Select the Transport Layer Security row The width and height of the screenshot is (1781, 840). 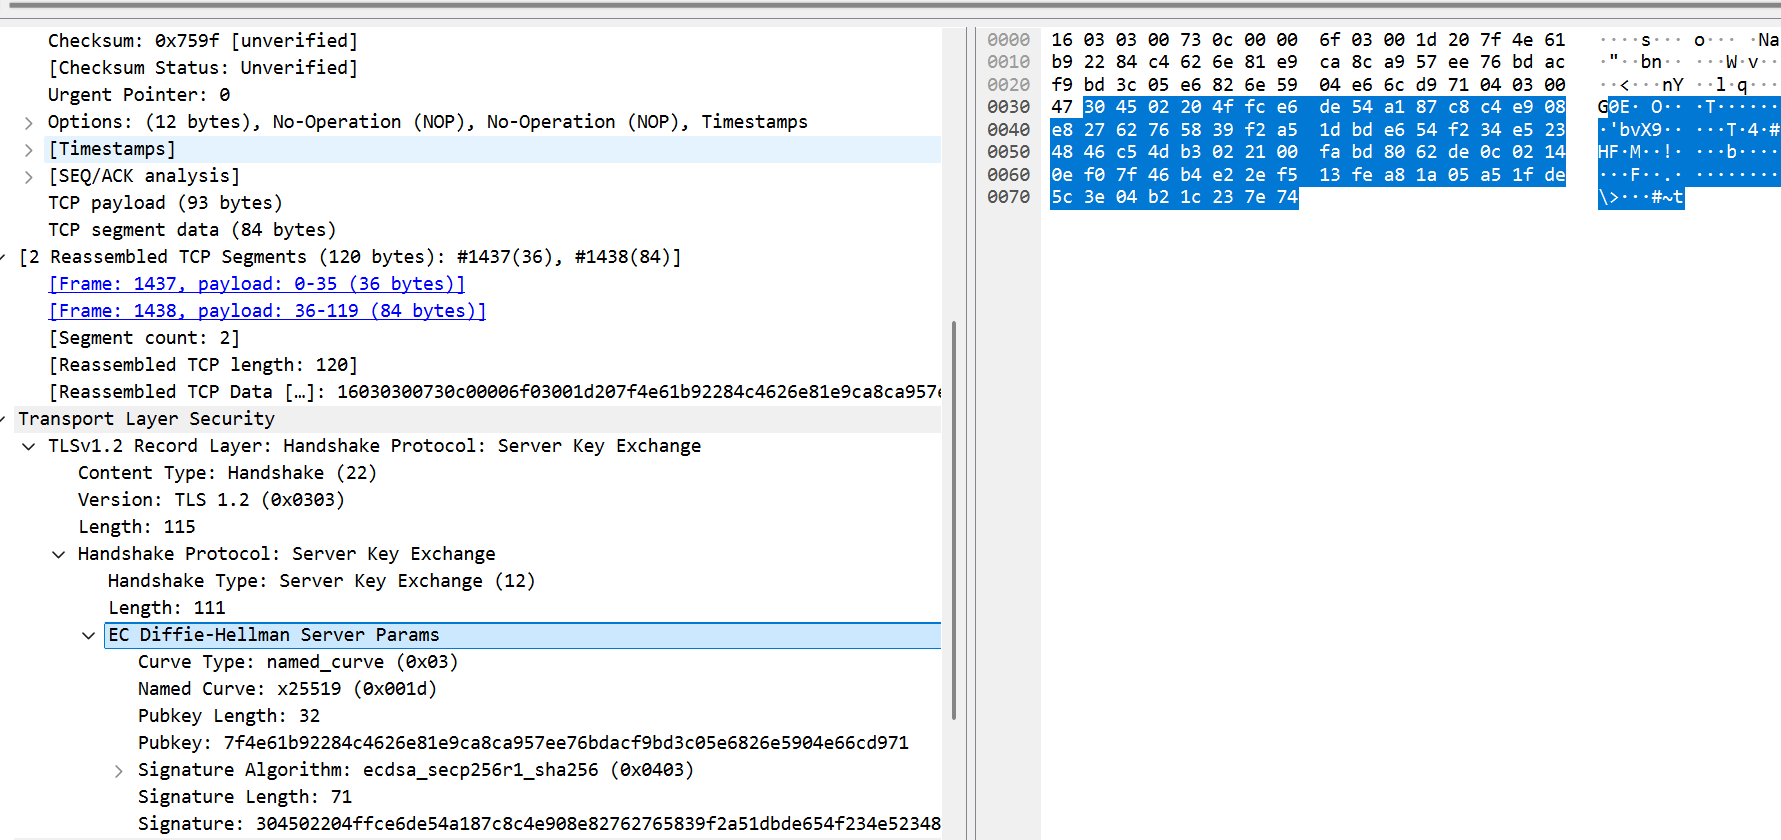(x=146, y=419)
